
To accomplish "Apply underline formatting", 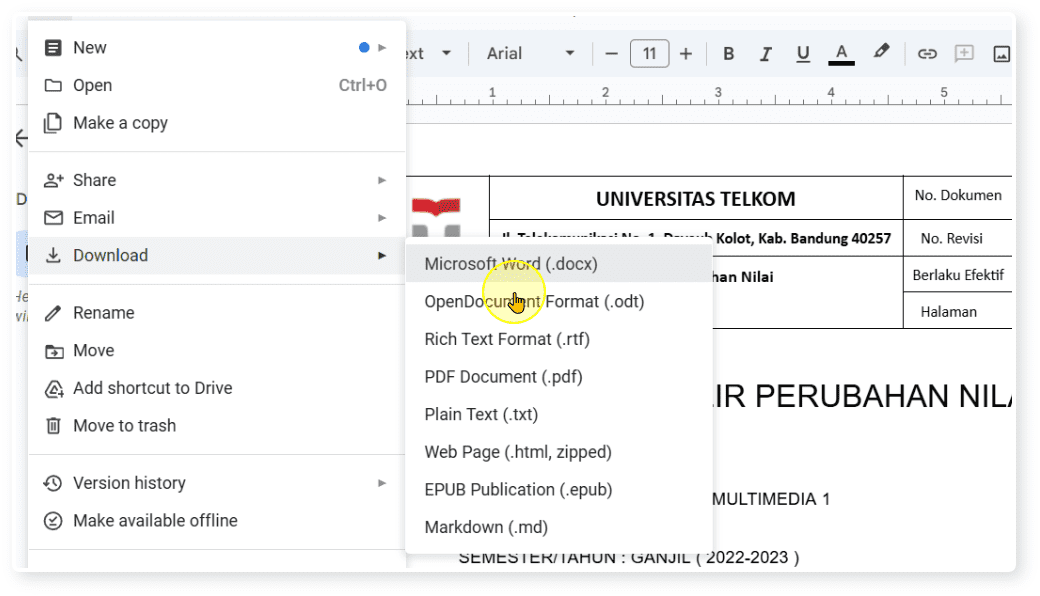I will coord(803,54).
